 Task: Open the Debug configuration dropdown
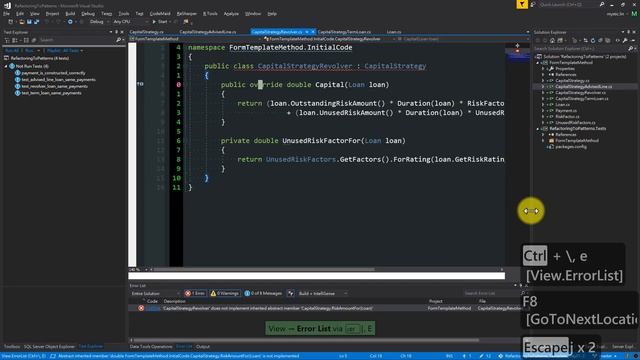click(99, 22)
